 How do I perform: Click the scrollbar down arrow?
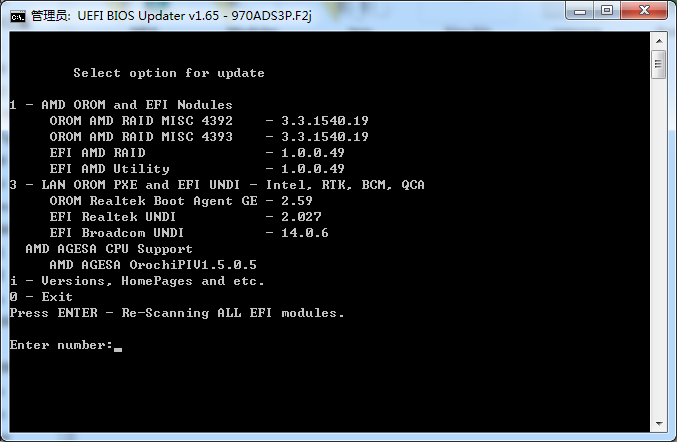[x=659, y=423]
